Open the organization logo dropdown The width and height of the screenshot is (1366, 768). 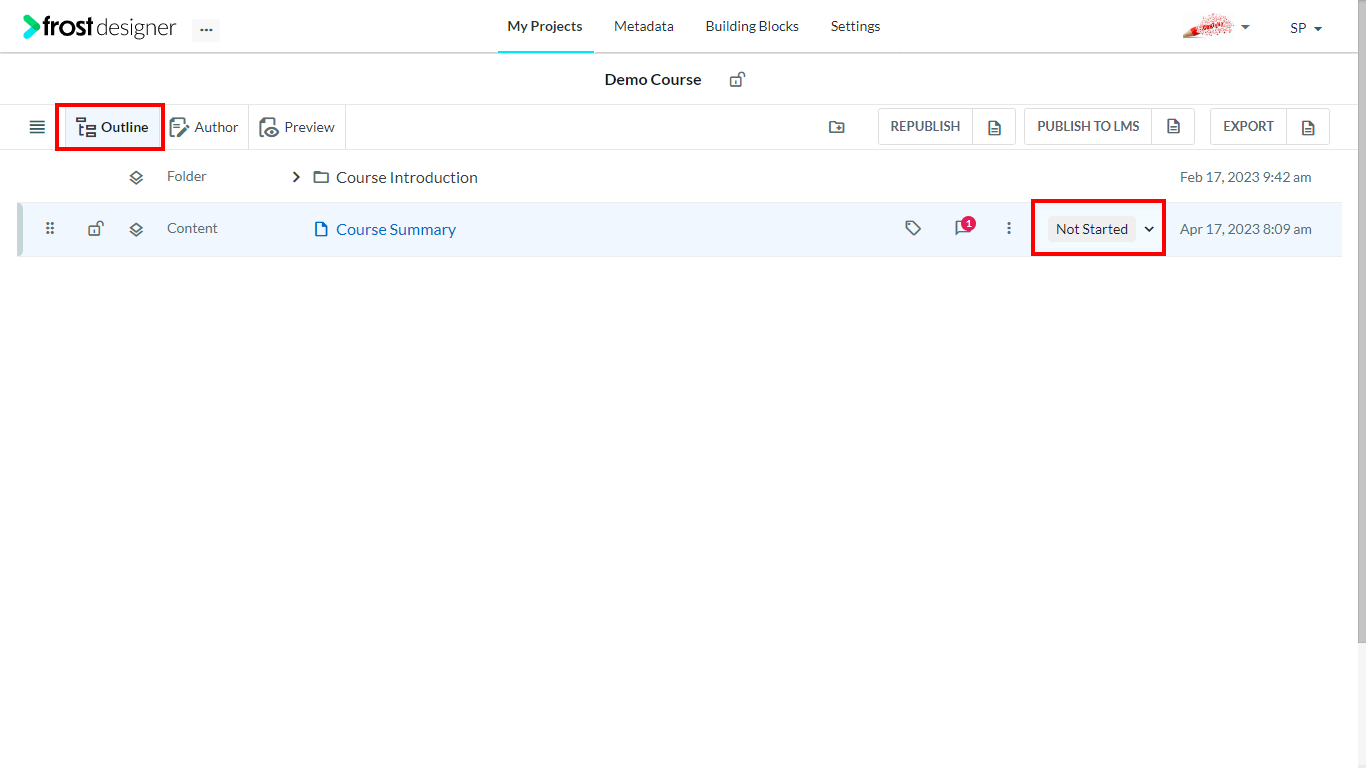click(1216, 27)
